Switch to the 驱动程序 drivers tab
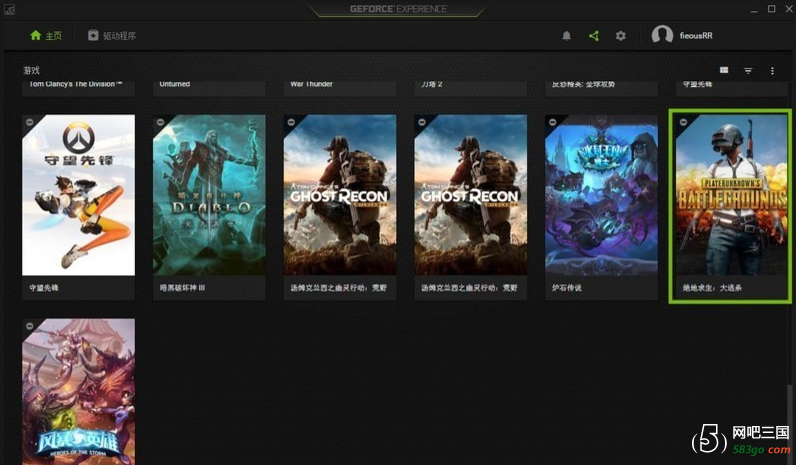The width and height of the screenshot is (796, 465). tap(112, 36)
